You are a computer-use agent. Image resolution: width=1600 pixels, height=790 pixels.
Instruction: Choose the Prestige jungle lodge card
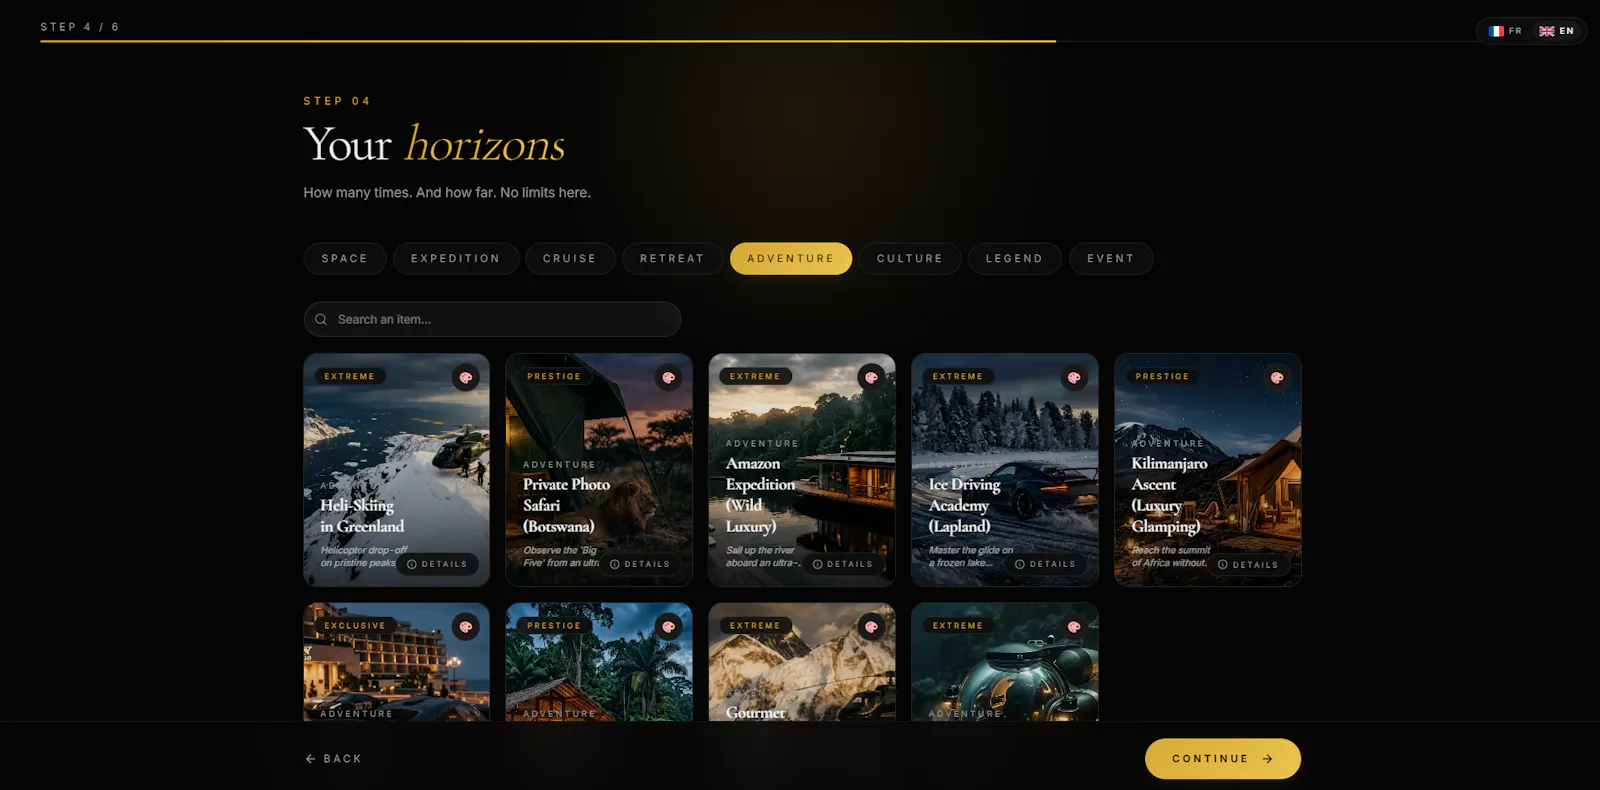pyautogui.click(x=599, y=662)
